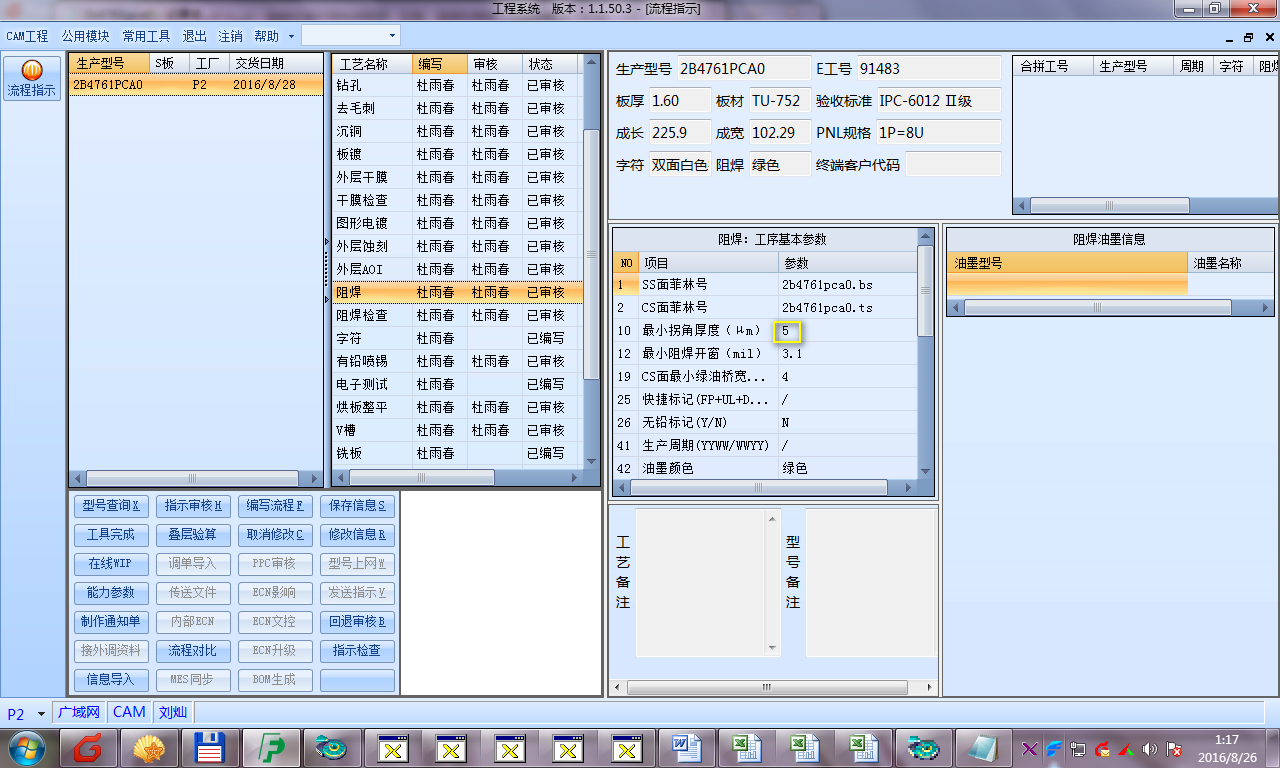Click the 能力参数 button
This screenshot has width=1280, height=768.
click(111, 593)
